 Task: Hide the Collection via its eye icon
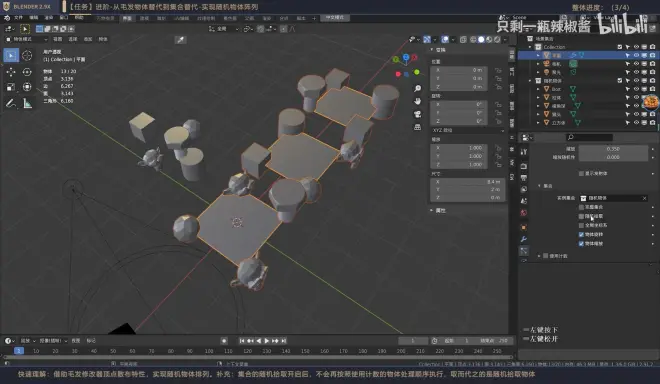[x=636, y=47]
